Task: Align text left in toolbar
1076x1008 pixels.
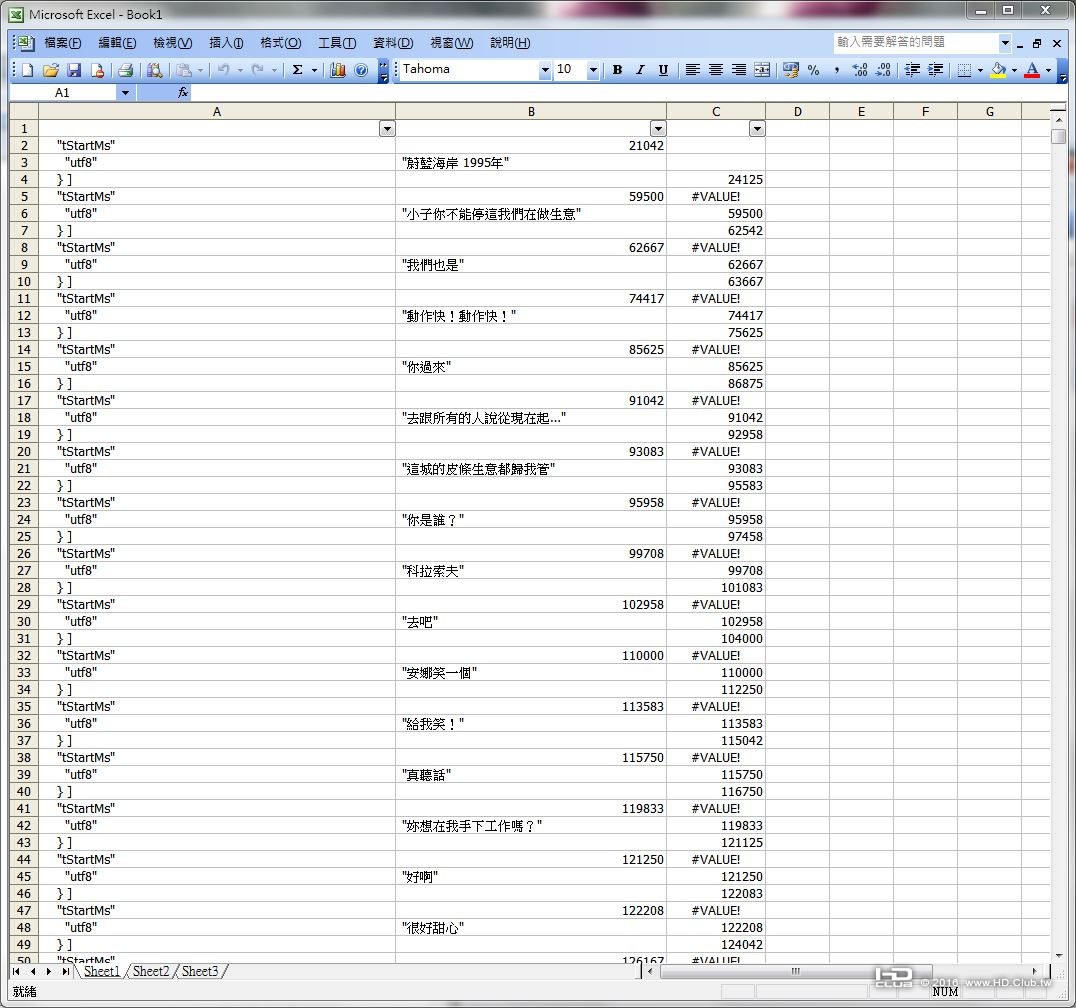Action: [x=692, y=70]
